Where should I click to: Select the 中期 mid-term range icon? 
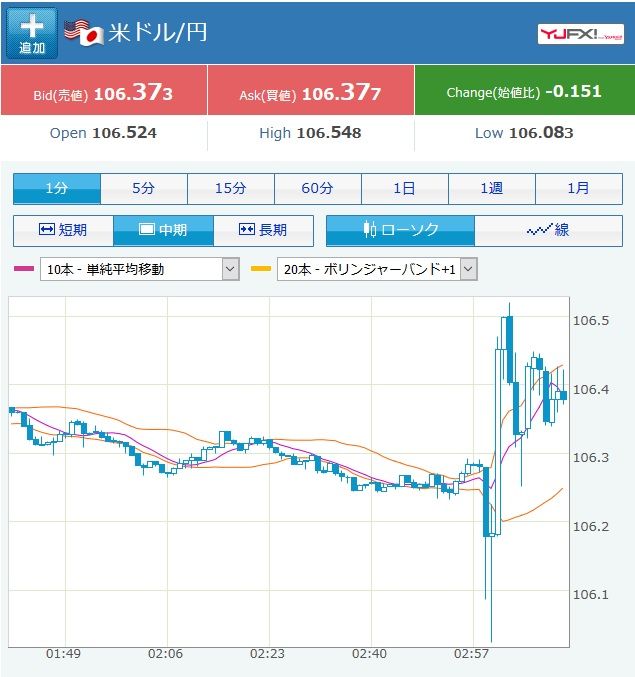click(147, 229)
